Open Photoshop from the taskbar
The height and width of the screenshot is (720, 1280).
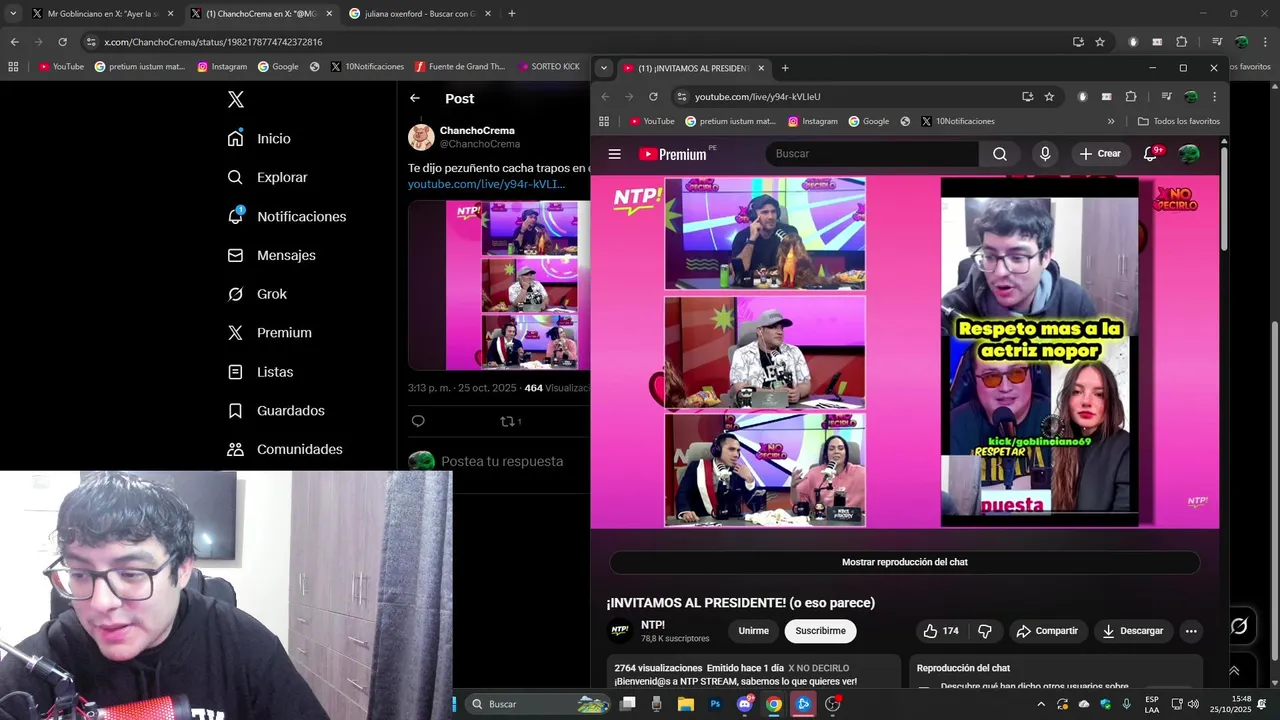click(715, 704)
